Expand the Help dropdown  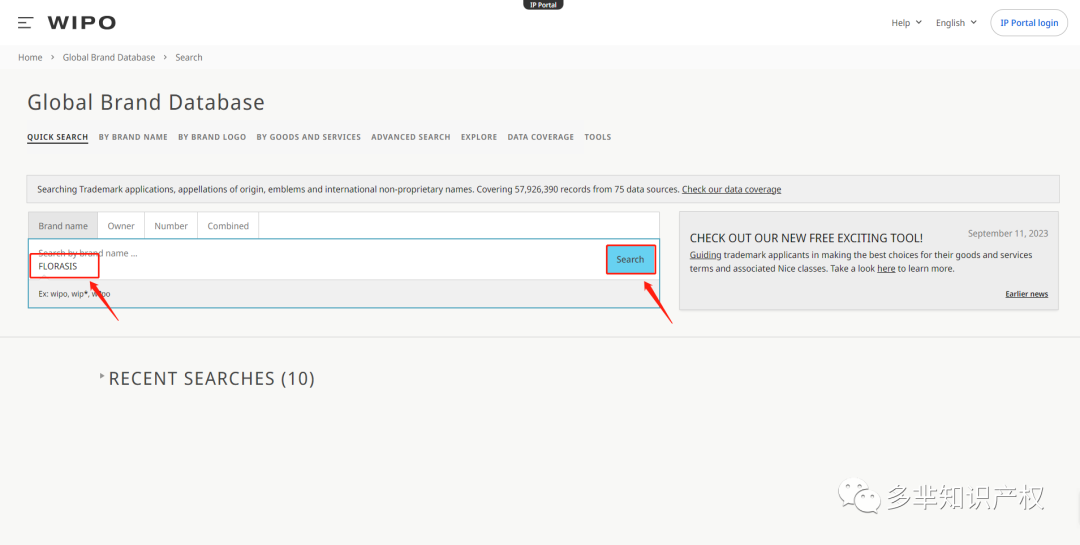coord(906,23)
